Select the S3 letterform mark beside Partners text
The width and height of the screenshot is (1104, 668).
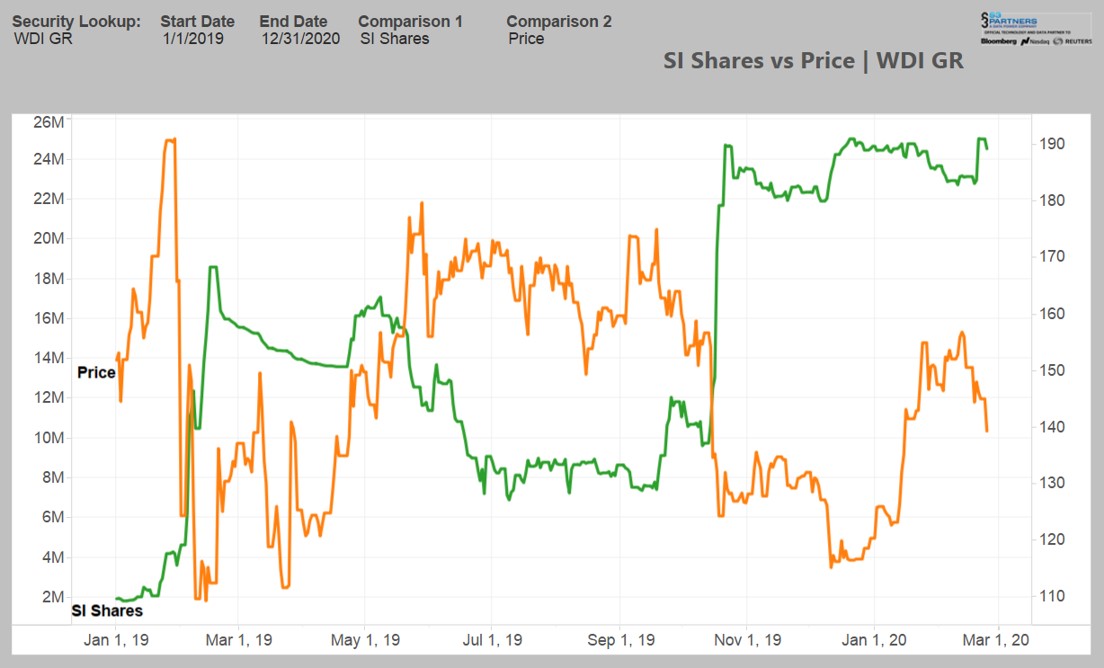[x=985, y=20]
